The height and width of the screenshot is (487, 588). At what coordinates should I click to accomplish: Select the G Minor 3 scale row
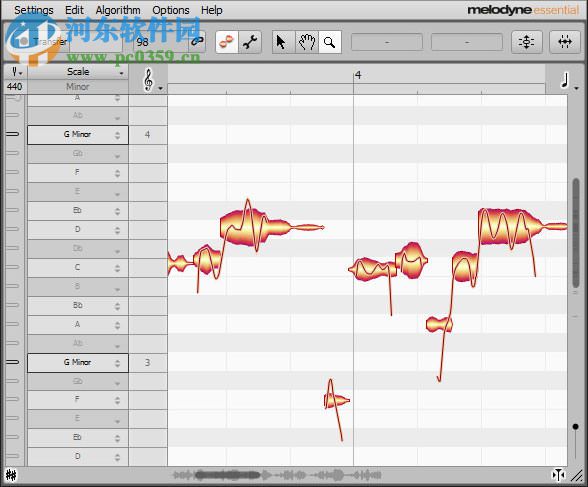click(x=78, y=363)
